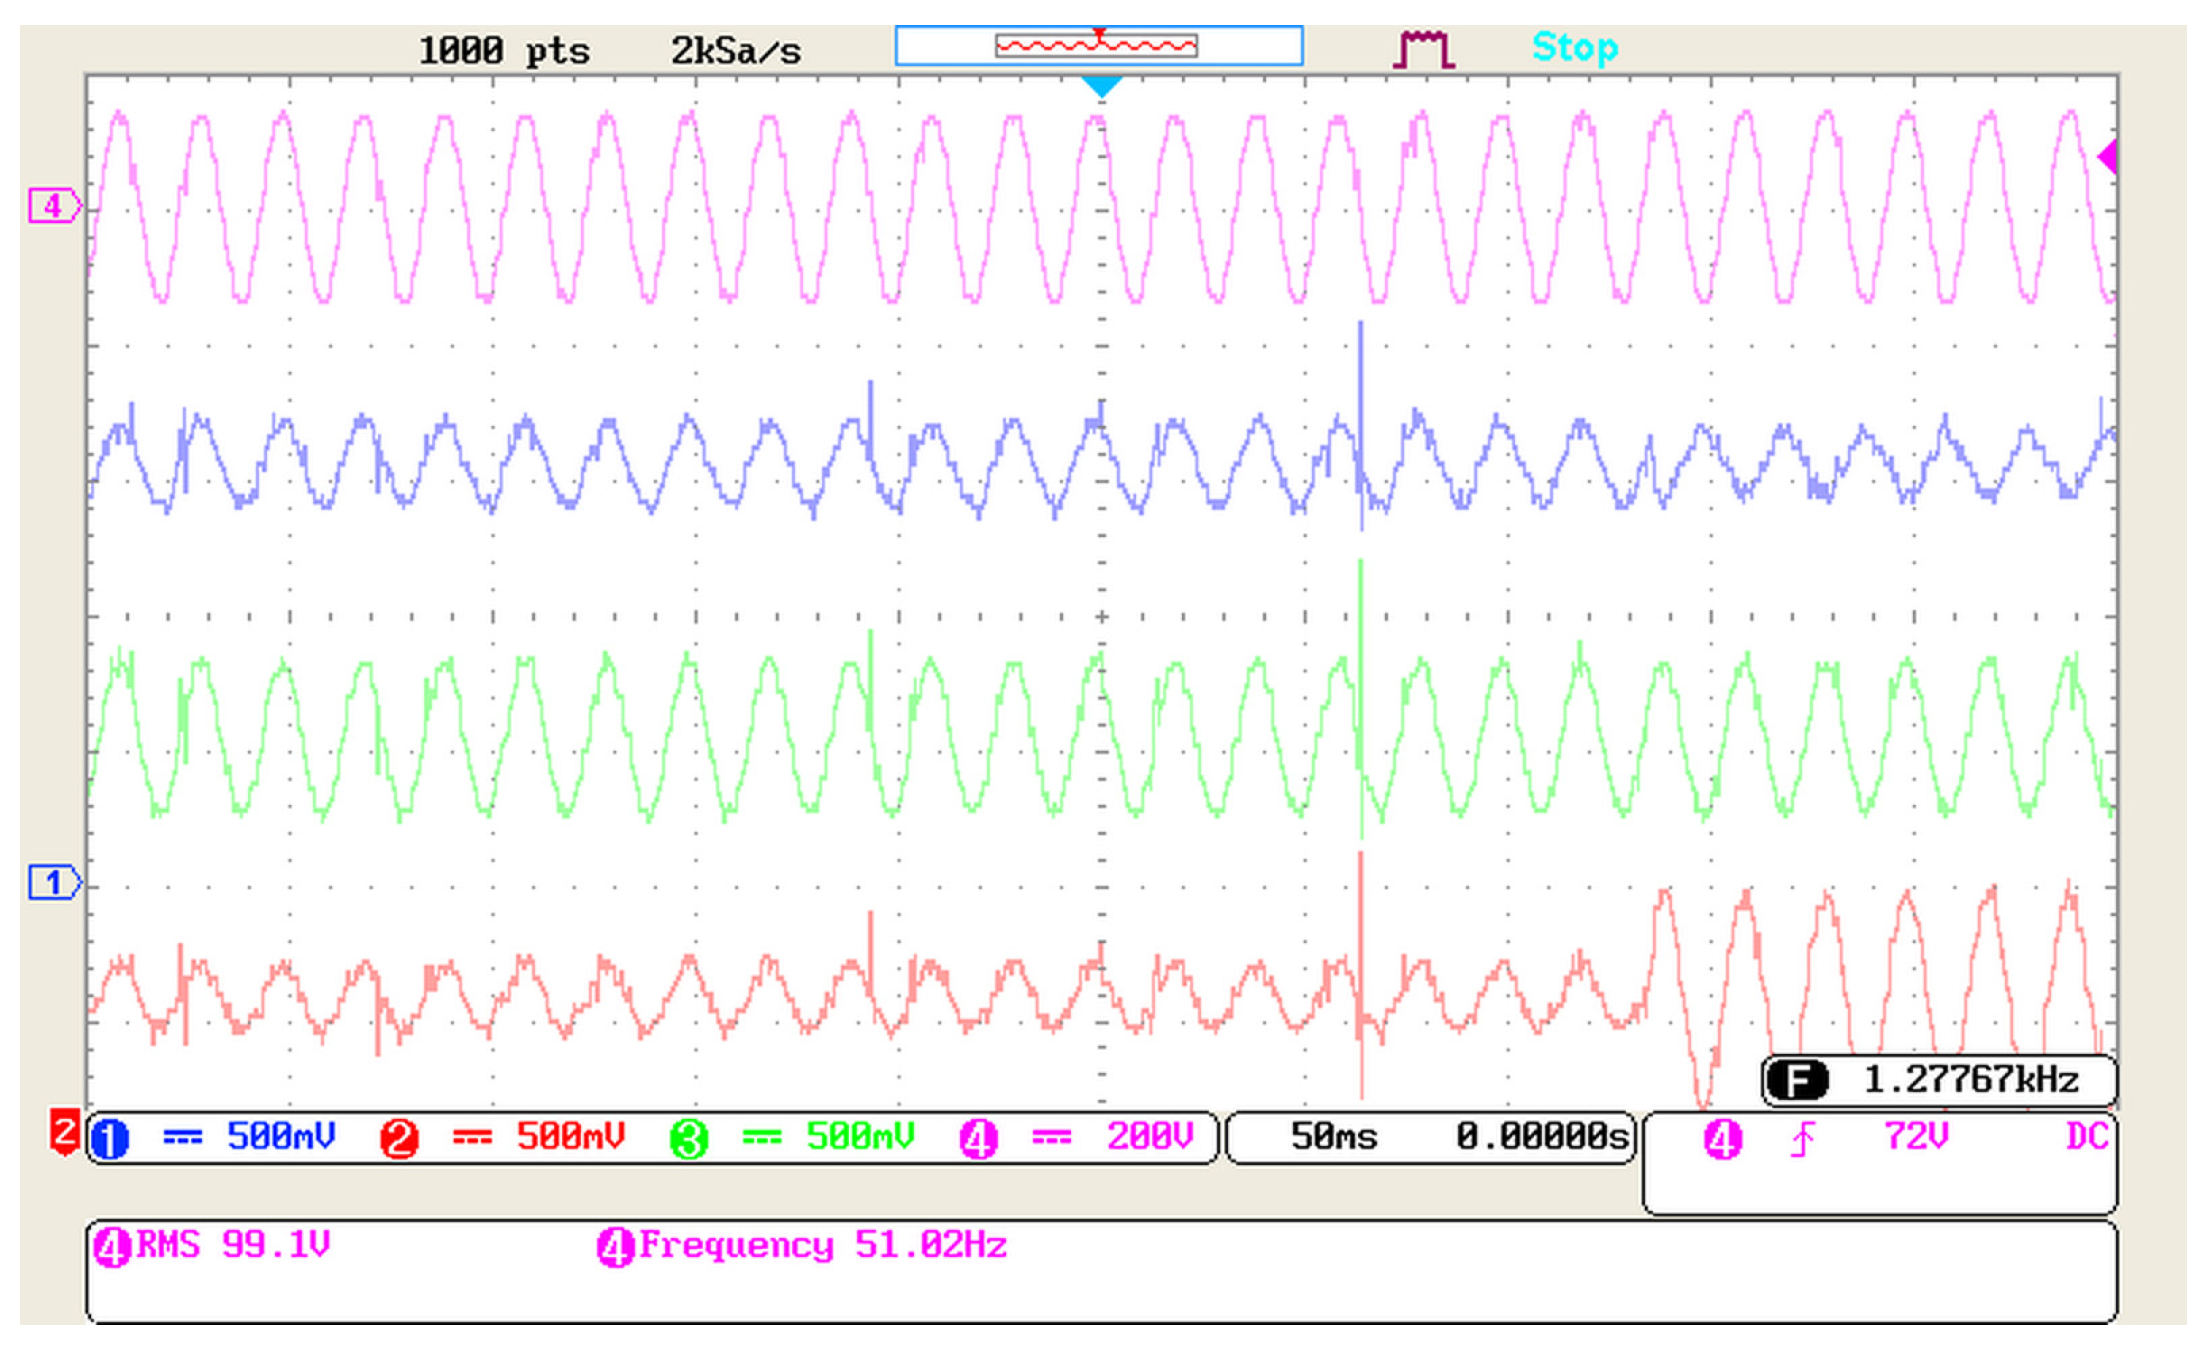The height and width of the screenshot is (1353, 2212).
Task: Click the black F function icon
Action: point(1797,1080)
